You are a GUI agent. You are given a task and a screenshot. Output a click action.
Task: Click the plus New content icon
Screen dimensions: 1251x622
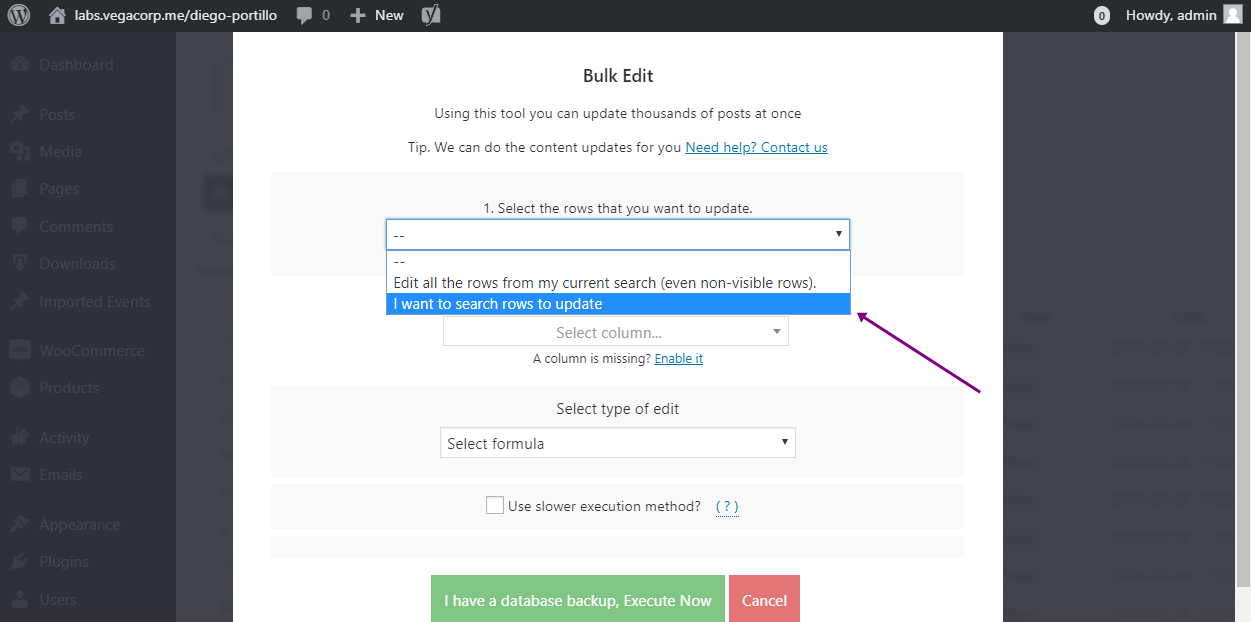[x=358, y=15]
